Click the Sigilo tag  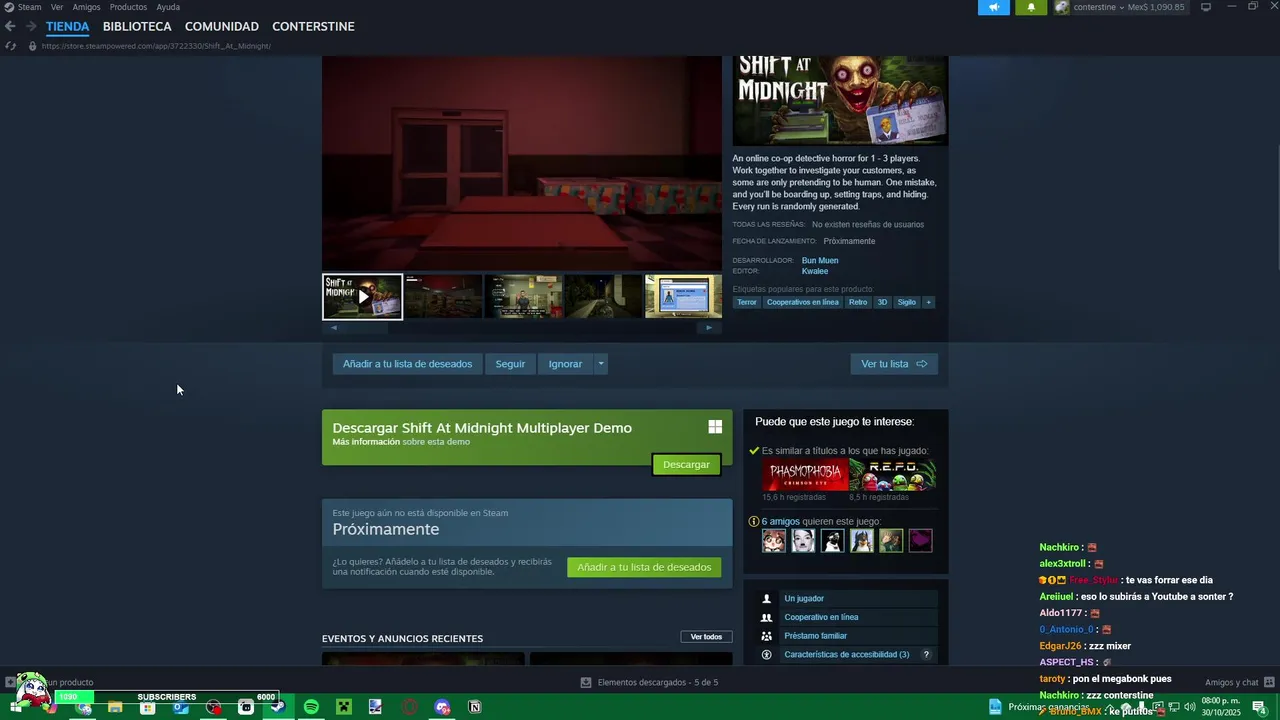(x=906, y=302)
